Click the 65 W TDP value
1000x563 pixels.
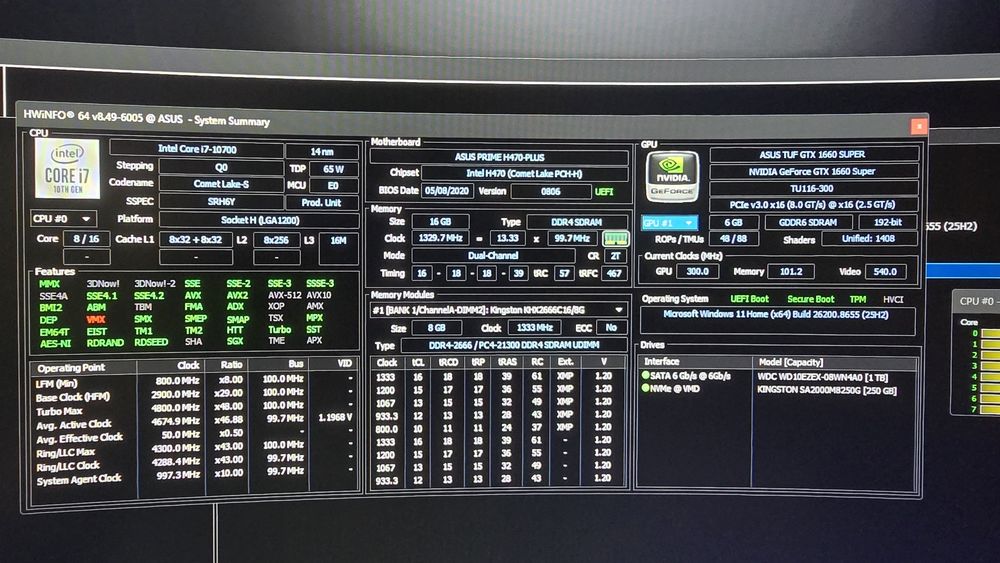pyautogui.click(x=333, y=170)
